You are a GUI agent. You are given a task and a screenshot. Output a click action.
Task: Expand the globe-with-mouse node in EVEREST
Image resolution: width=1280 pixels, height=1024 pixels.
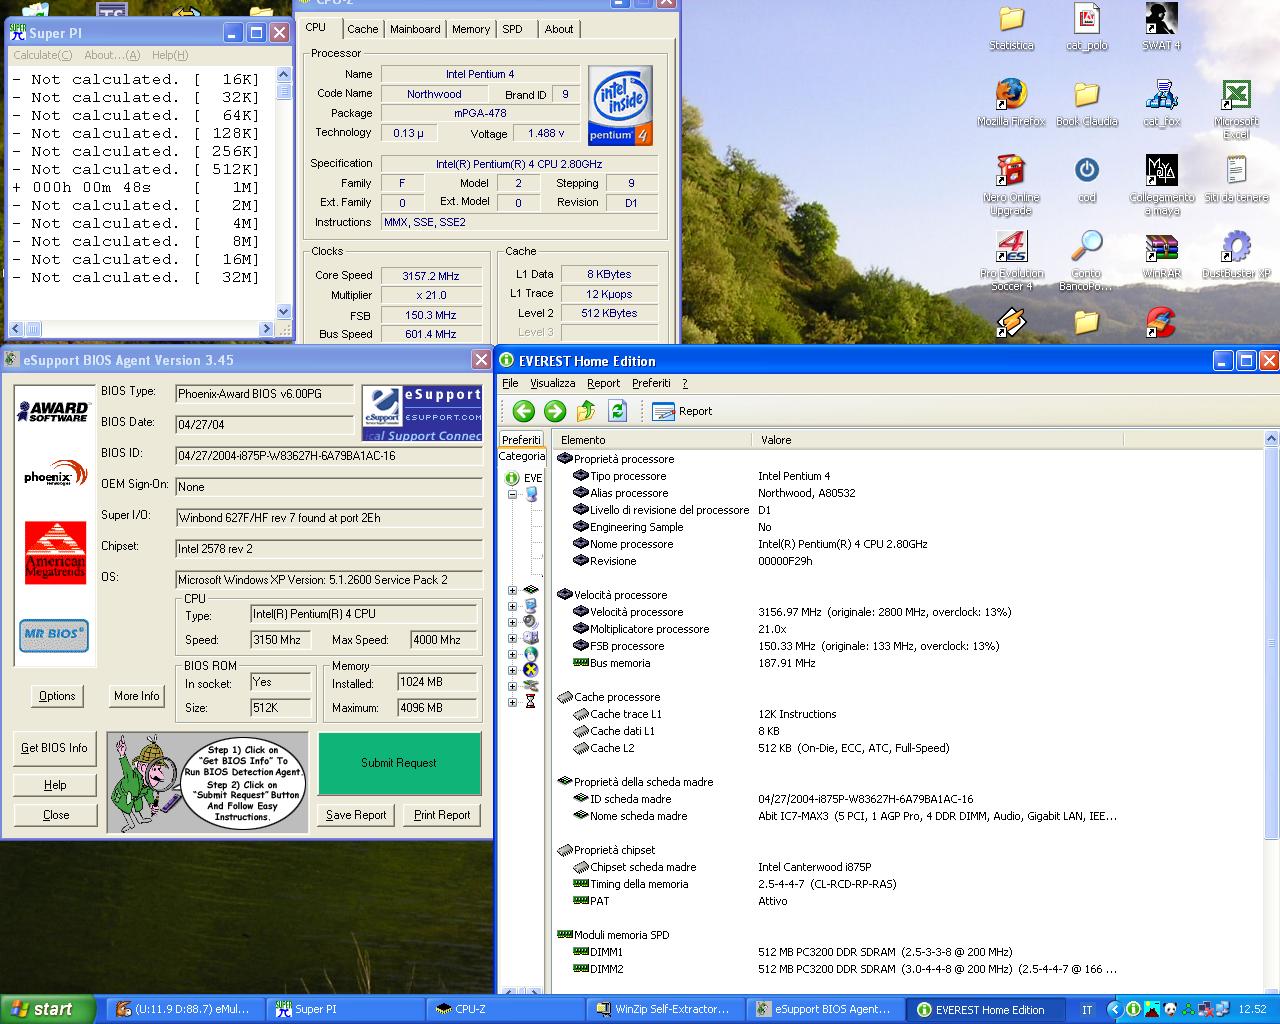(x=512, y=654)
